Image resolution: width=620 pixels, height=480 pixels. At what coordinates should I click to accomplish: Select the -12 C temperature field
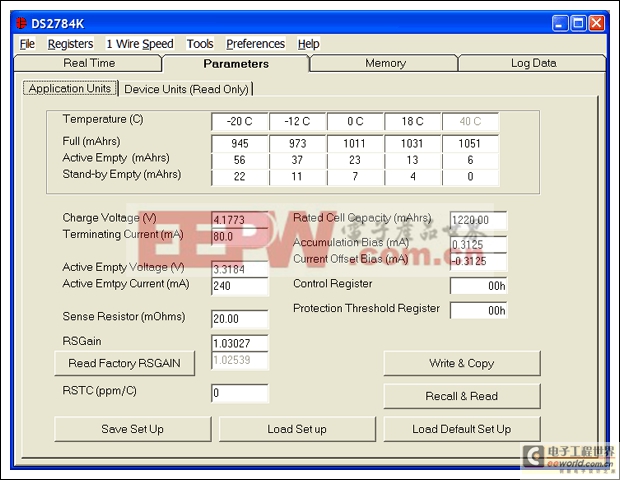(x=297, y=121)
